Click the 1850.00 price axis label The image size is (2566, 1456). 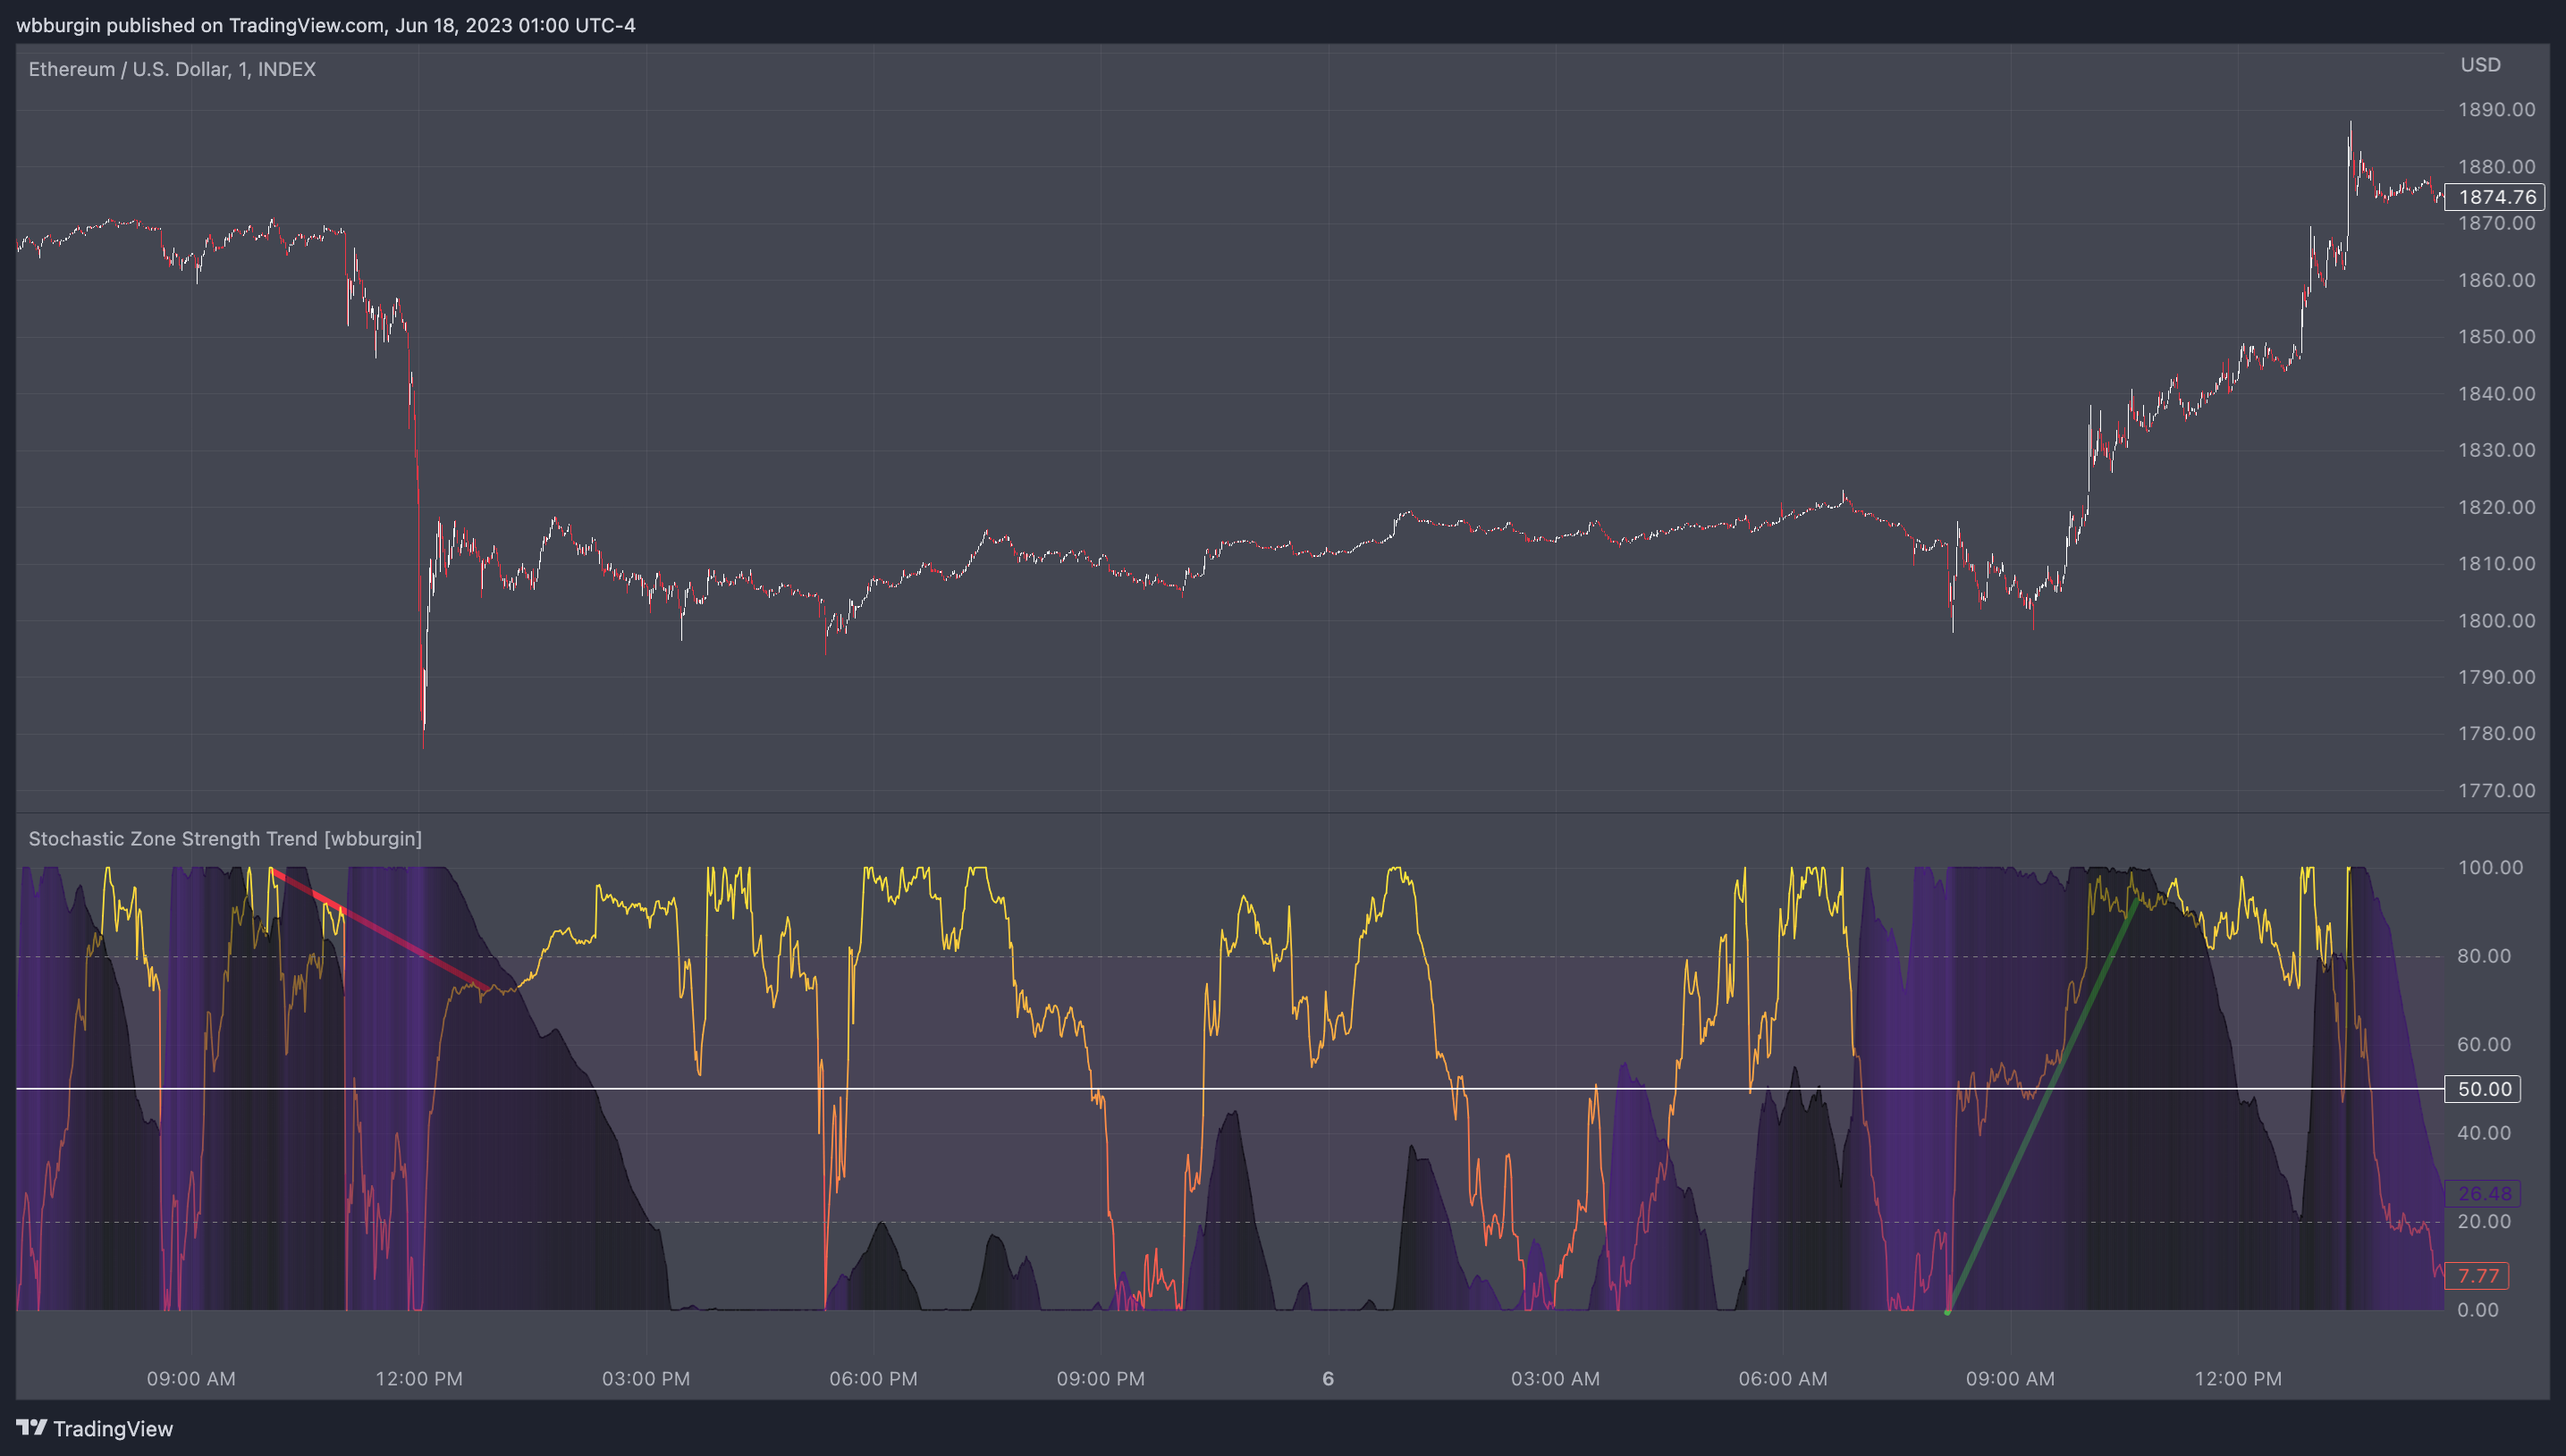point(2496,337)
